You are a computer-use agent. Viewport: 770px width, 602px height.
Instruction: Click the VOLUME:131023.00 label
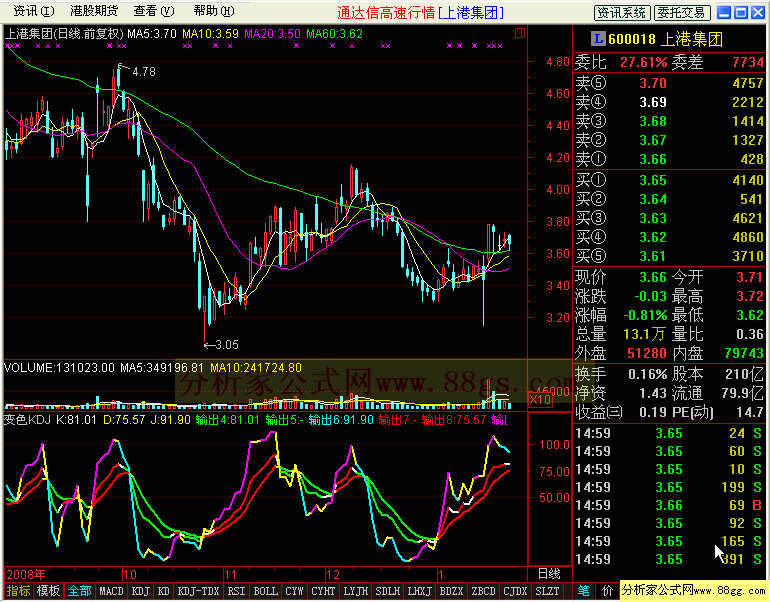click(59, 368)
